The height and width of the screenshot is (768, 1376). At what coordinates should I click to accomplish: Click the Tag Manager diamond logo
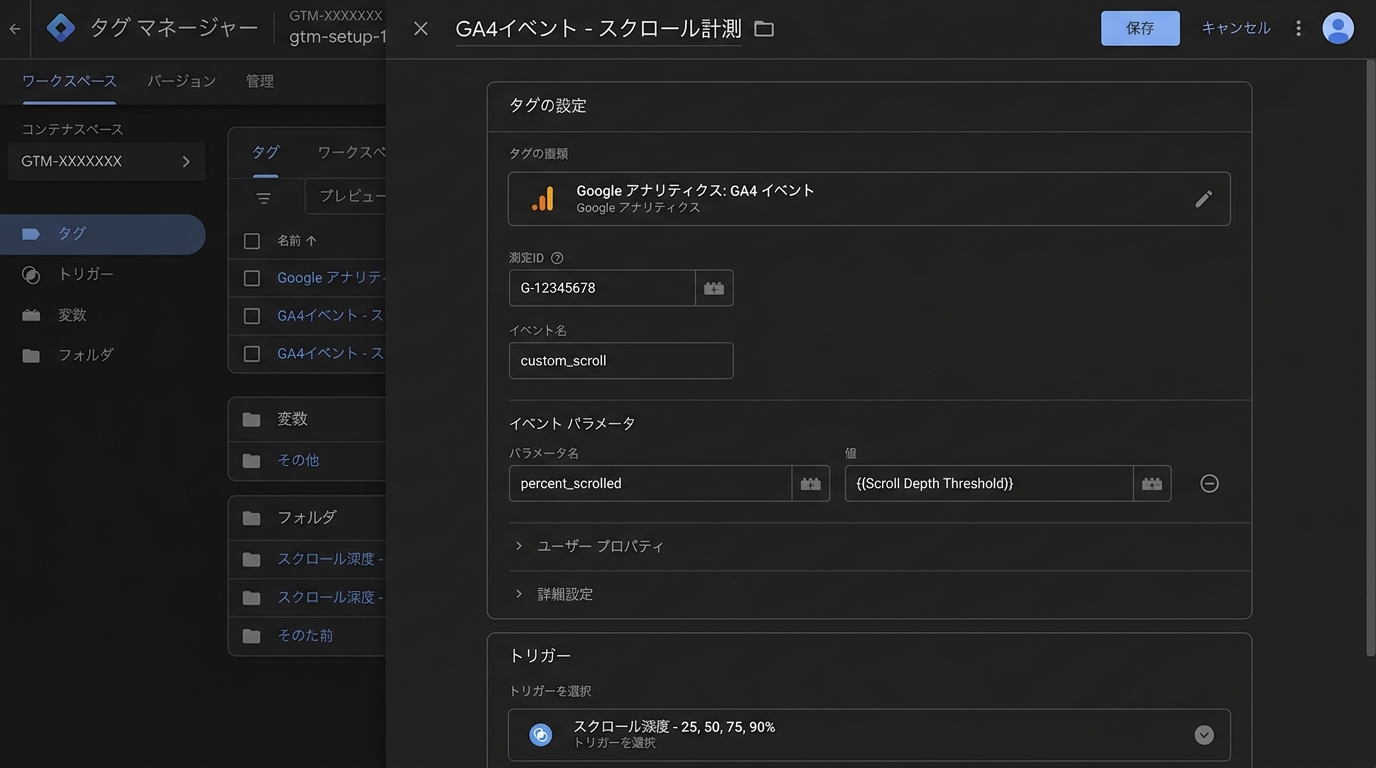pos(61,28)
